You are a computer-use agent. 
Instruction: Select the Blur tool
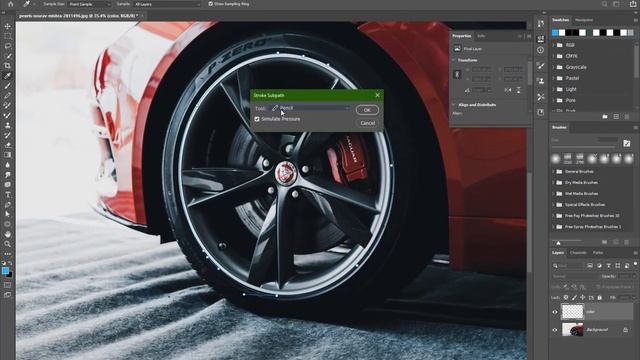point(7,165)
